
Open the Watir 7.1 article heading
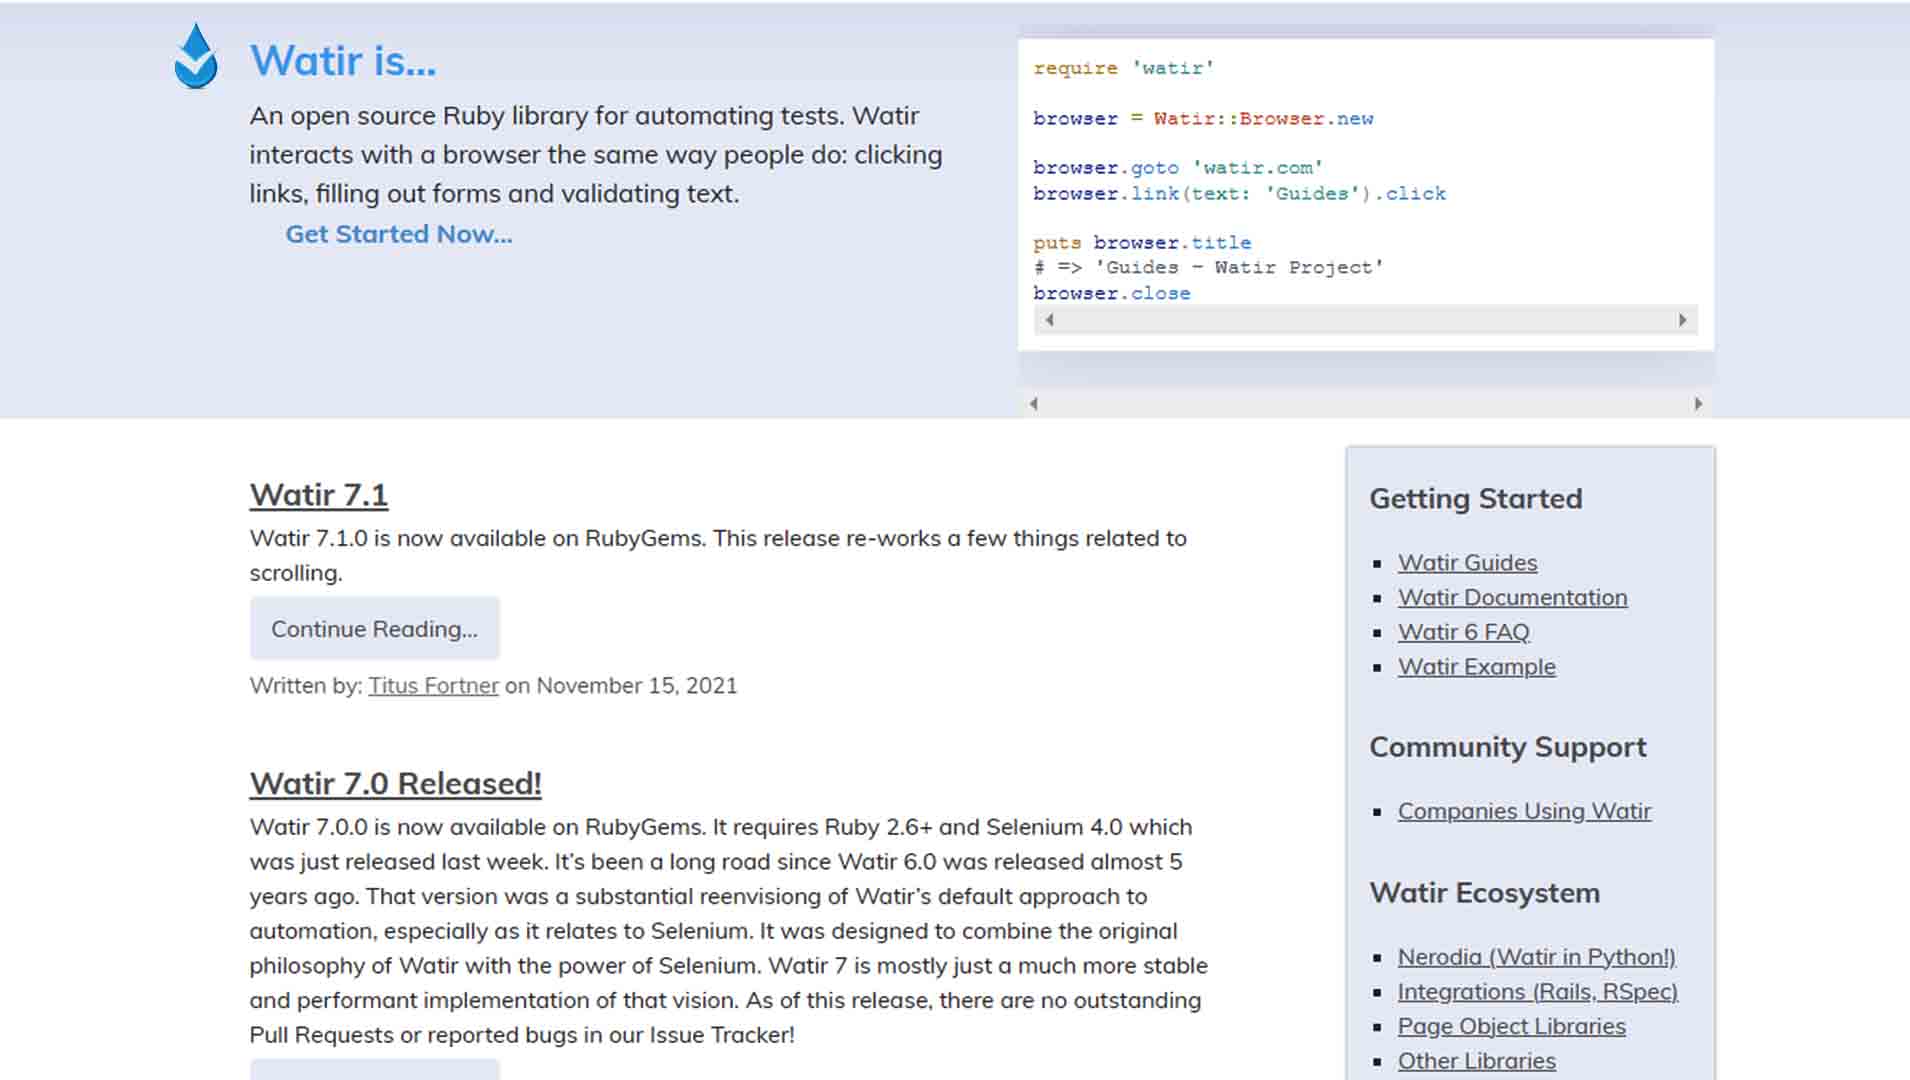coord(318,495)
